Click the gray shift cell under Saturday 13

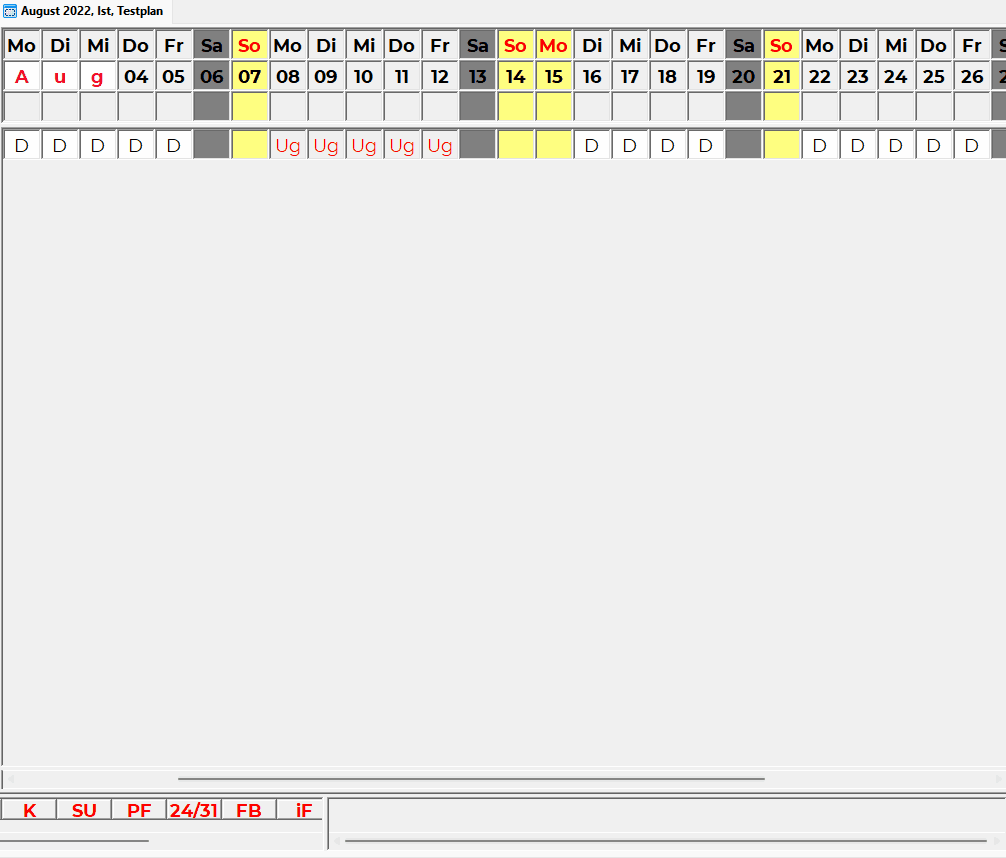point(478,145)
